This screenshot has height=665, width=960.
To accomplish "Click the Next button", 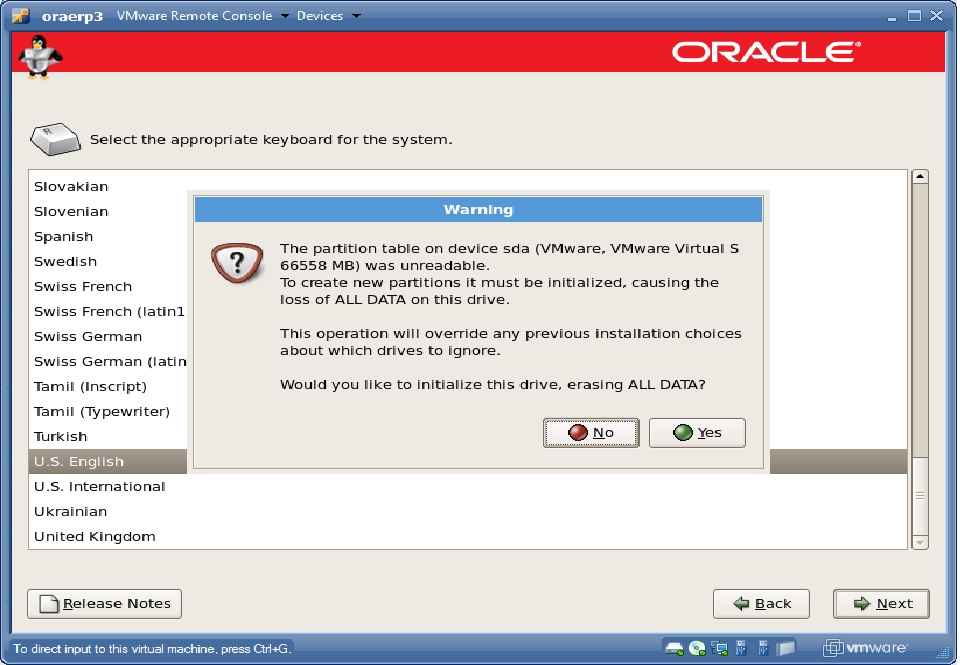I will [881, 603].
